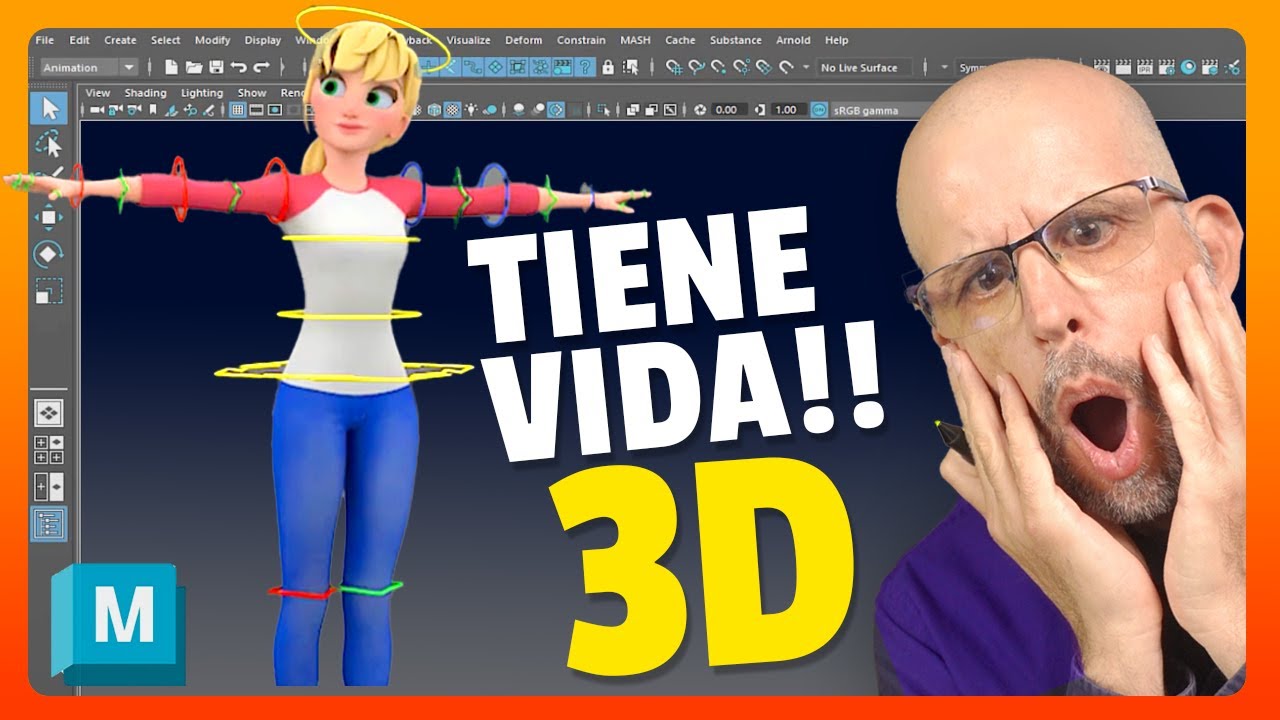Toggle snap to points

click(x=718, y=67)
